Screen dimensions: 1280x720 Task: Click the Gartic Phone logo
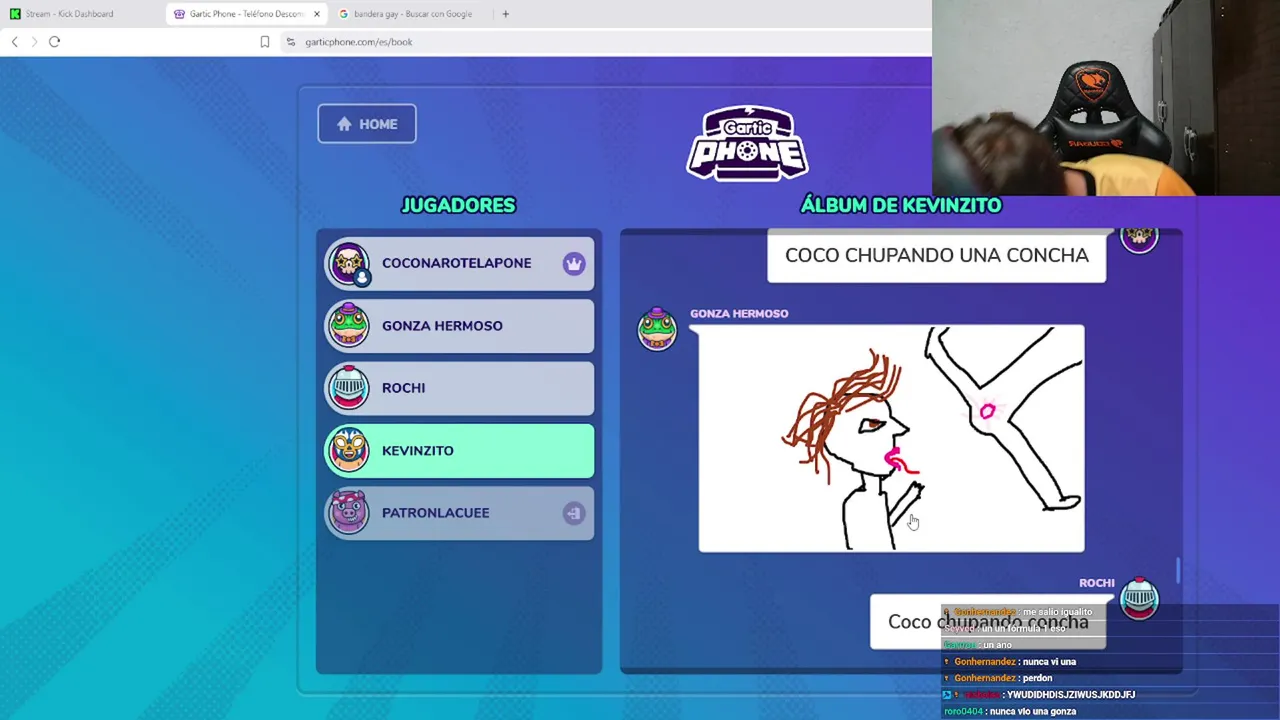pos(748,143)
